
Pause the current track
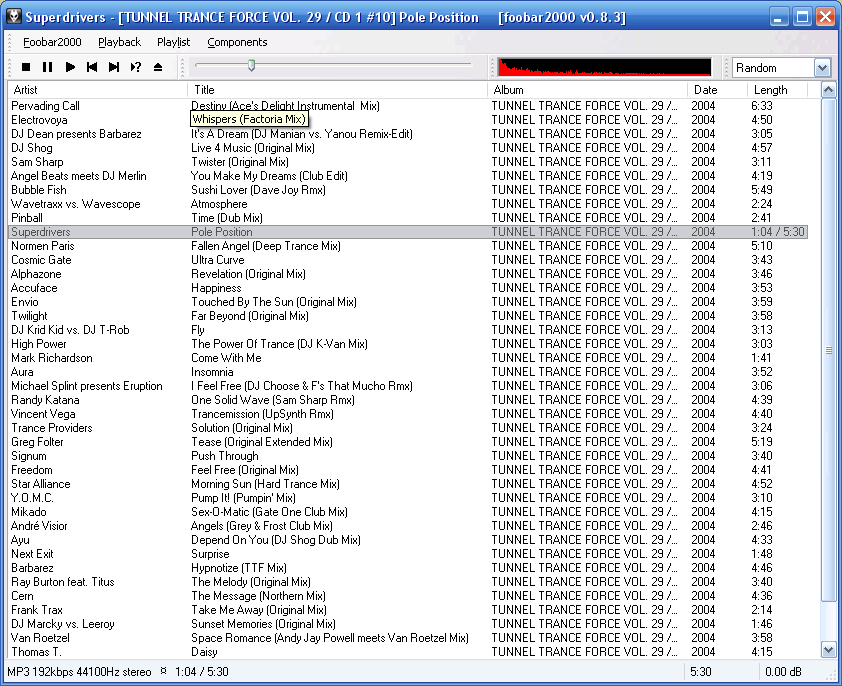[47, 67]
